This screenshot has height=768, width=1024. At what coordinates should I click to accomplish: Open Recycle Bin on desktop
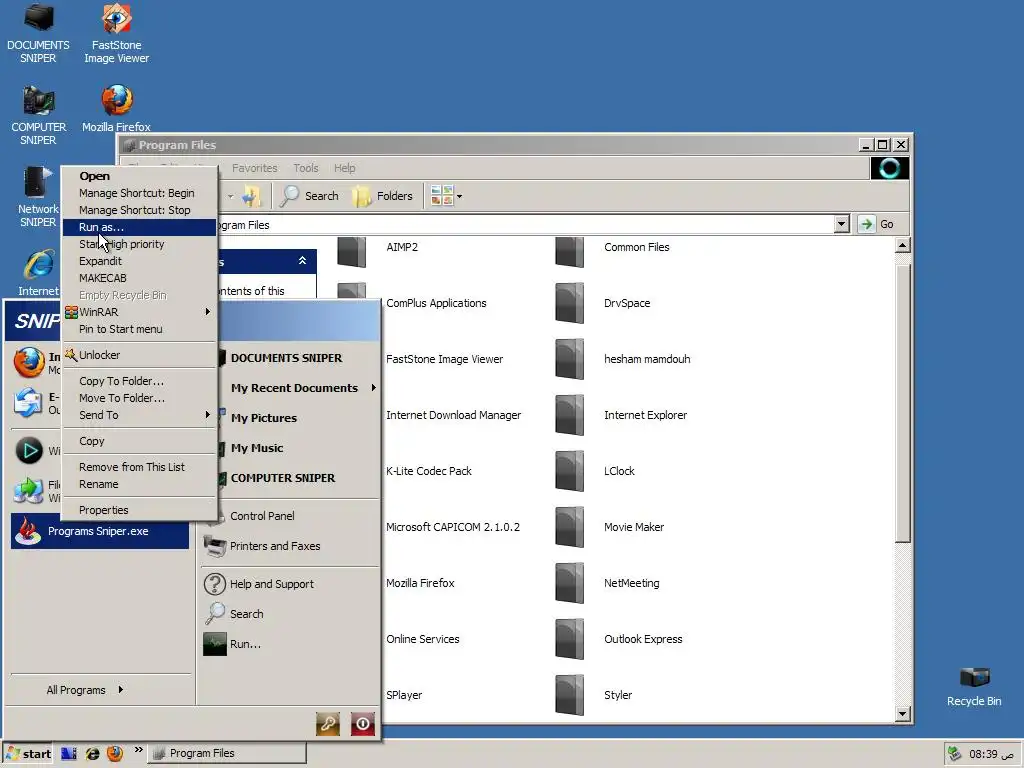[x=974, y=686]
